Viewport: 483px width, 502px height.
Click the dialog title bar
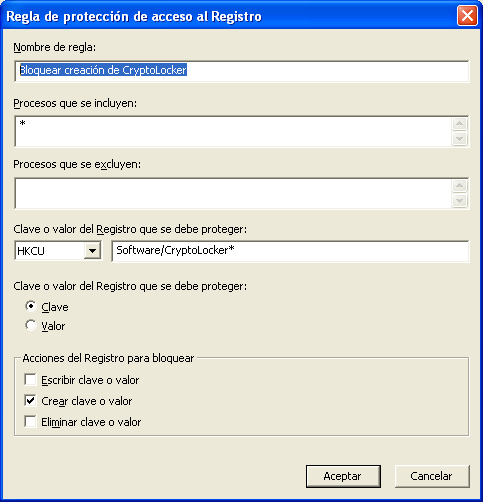(x=228, y=16)
